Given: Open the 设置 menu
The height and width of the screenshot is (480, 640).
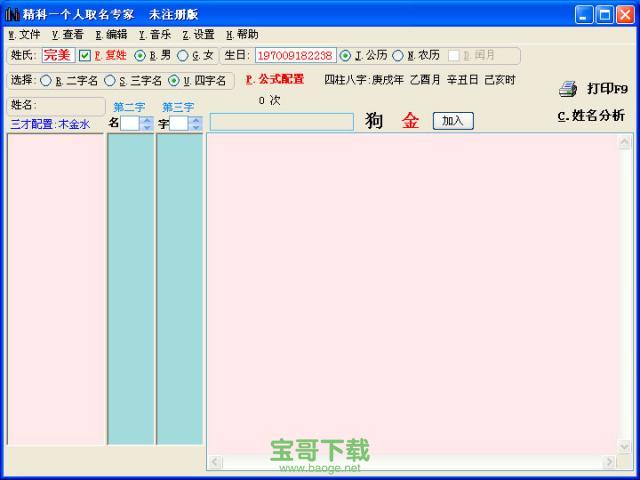Looking at the screenshot, I should point(198,35).
